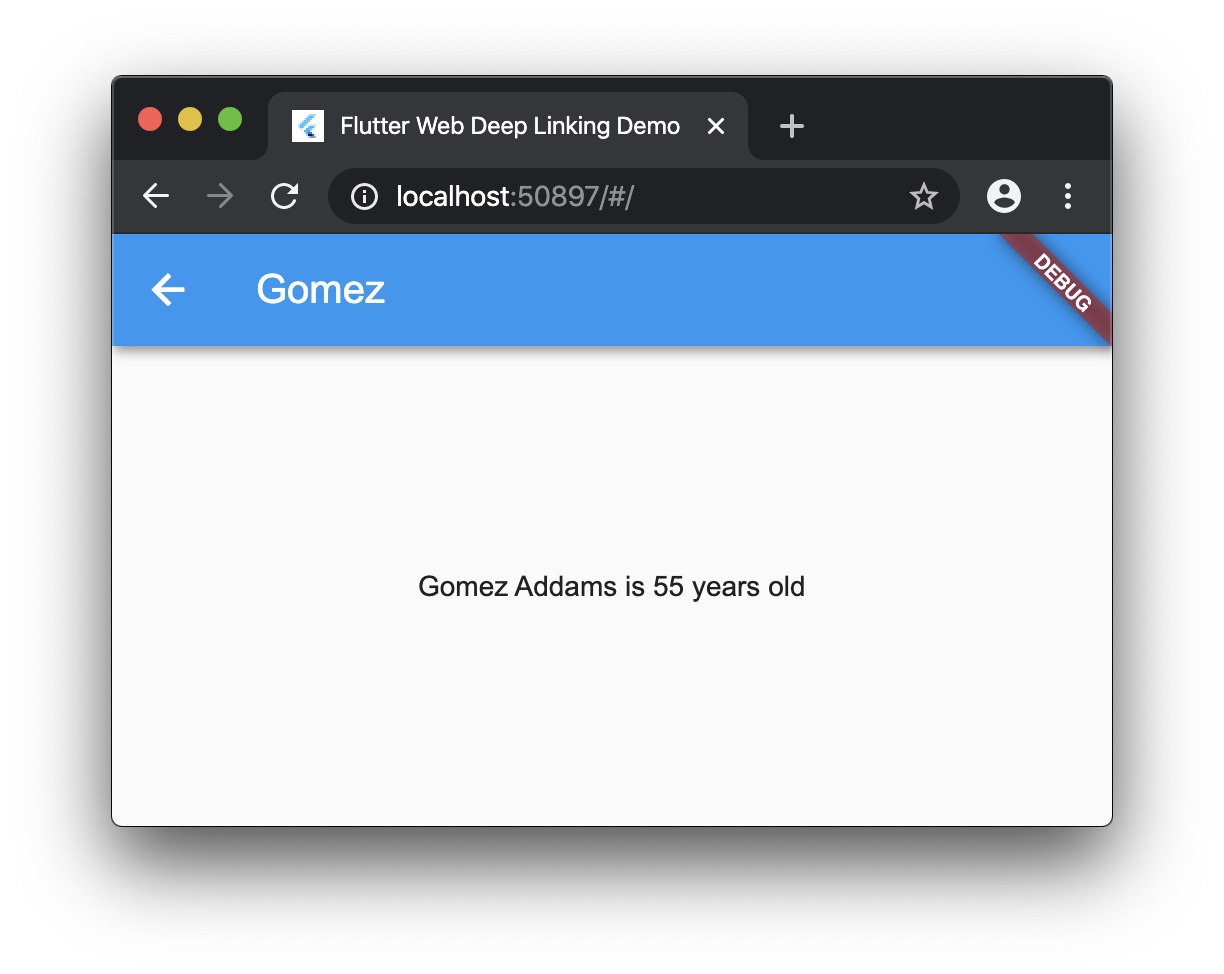Select the Flutter Web Deep Linking Demo tab
The image size is (1224, 974).
508,126
